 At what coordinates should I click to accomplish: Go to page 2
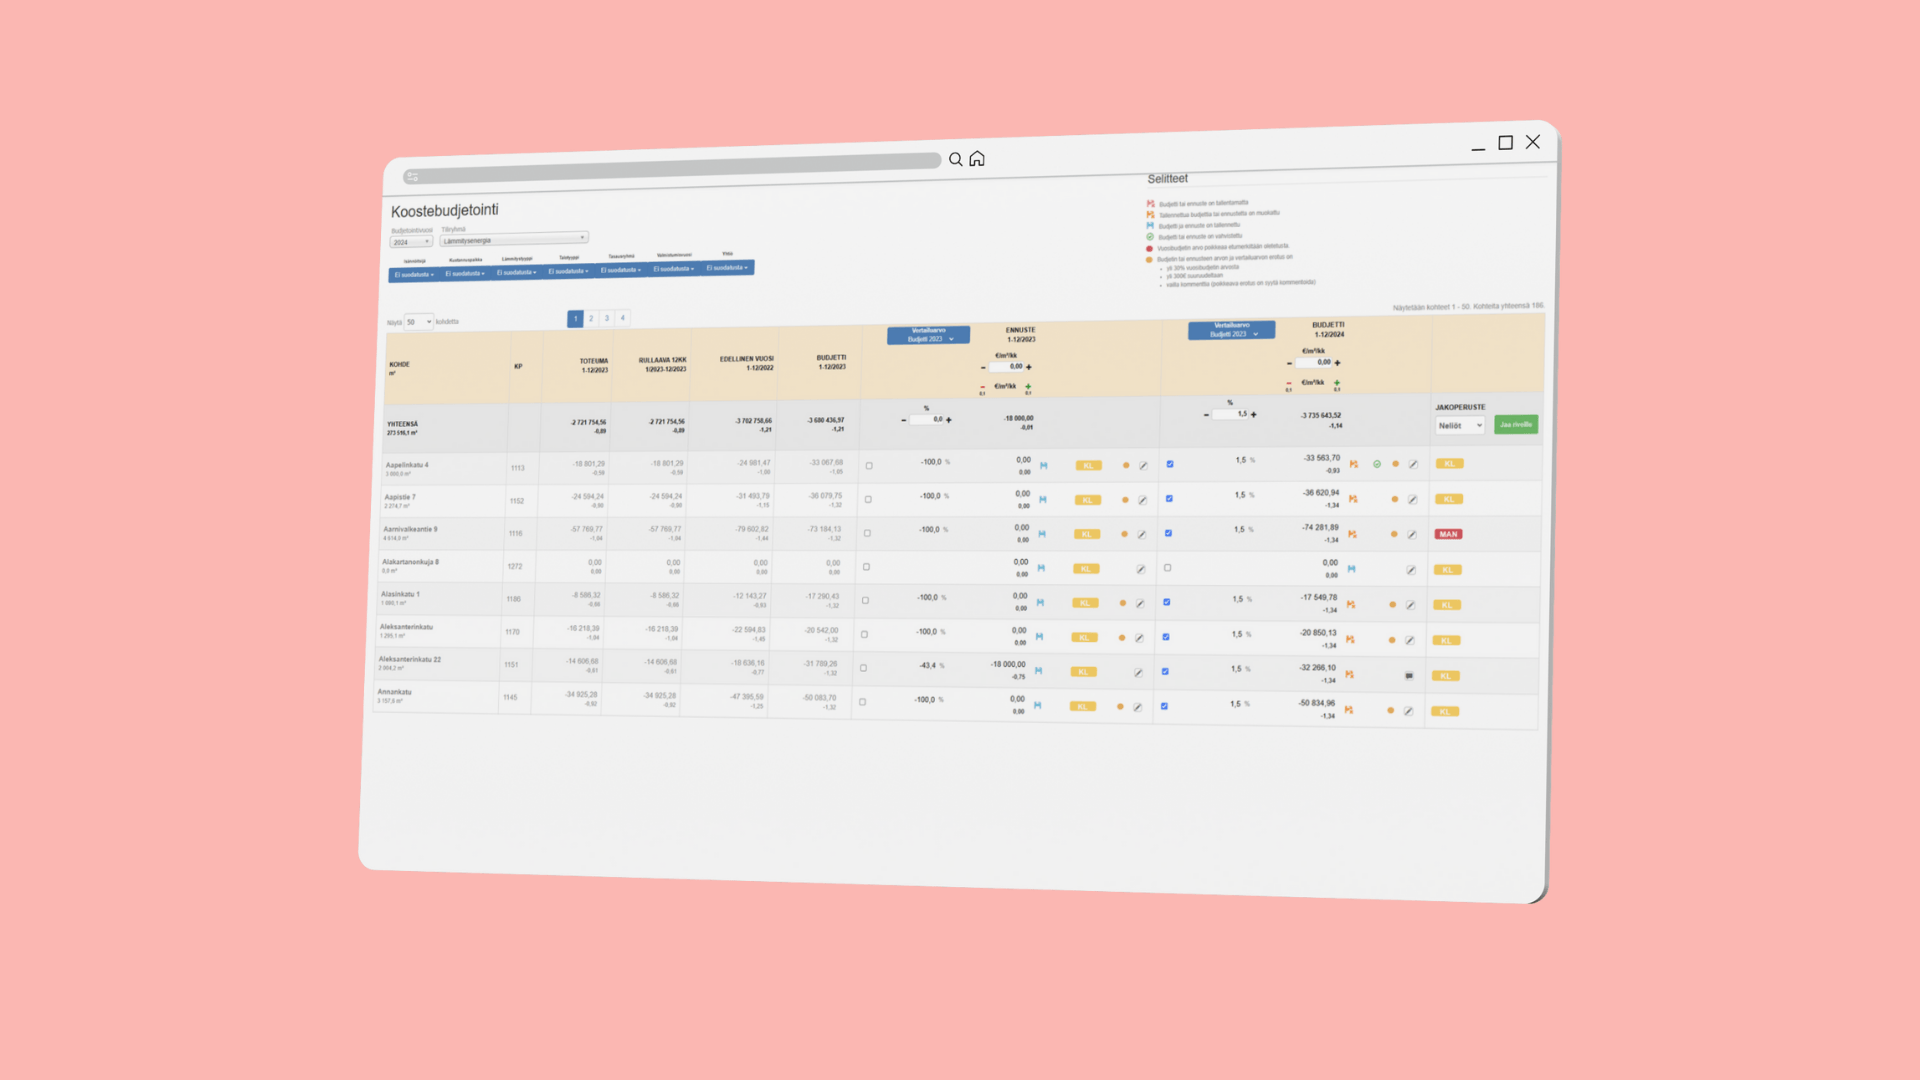[591, 319]
